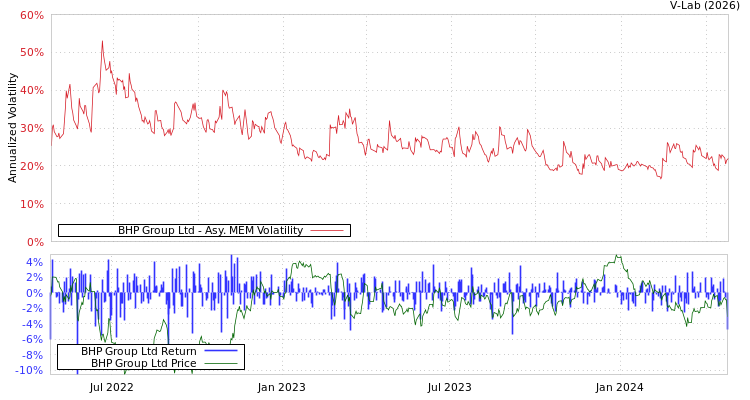The width and height of the screenshot is (750, 400).
Task: Click the green Price legend line sample
Action: [x=220, y=364]
